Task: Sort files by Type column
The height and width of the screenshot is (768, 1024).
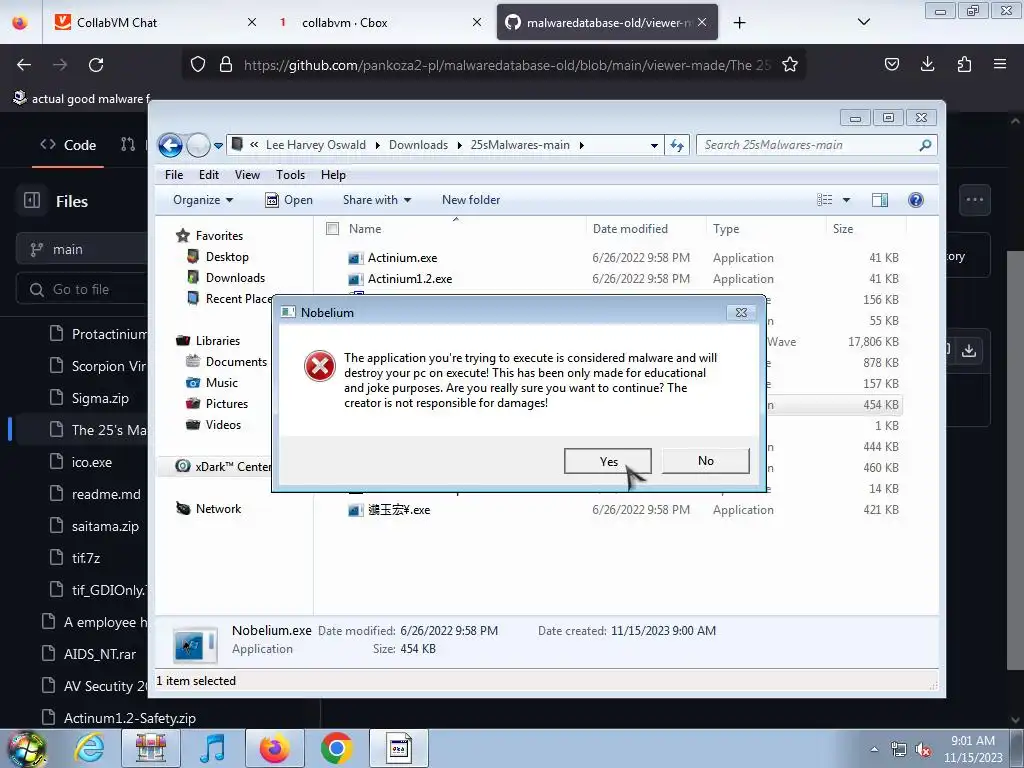Action: 726,229
